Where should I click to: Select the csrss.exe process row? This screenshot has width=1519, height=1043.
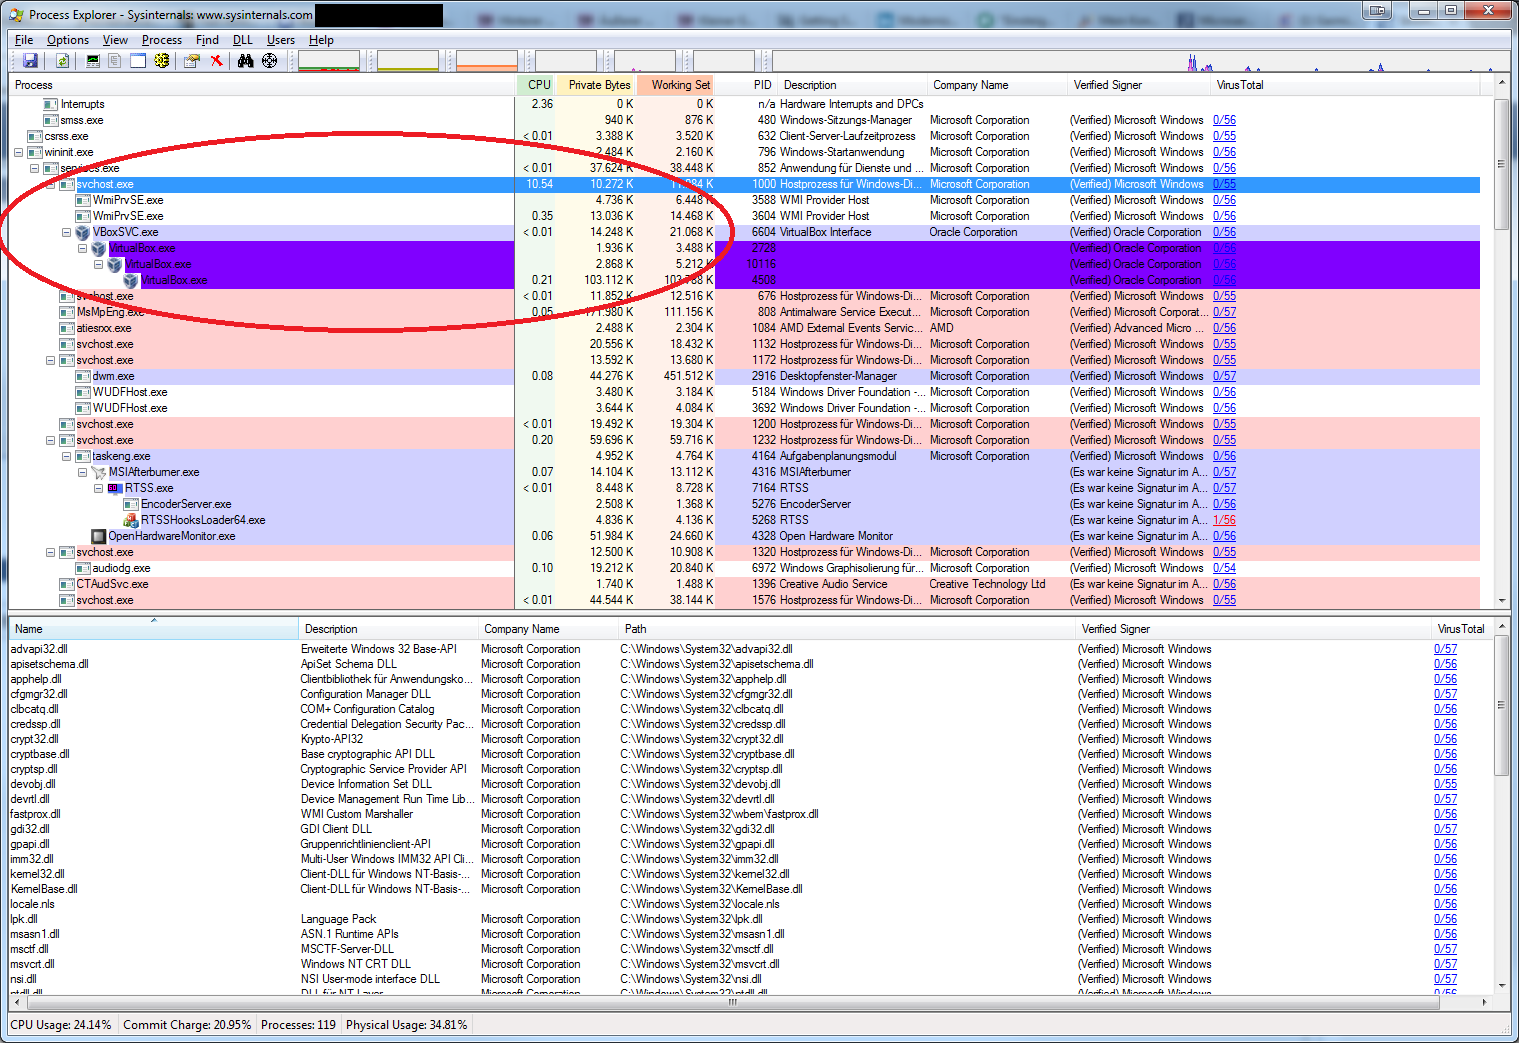pyautogui.click(x=744, y=136)
